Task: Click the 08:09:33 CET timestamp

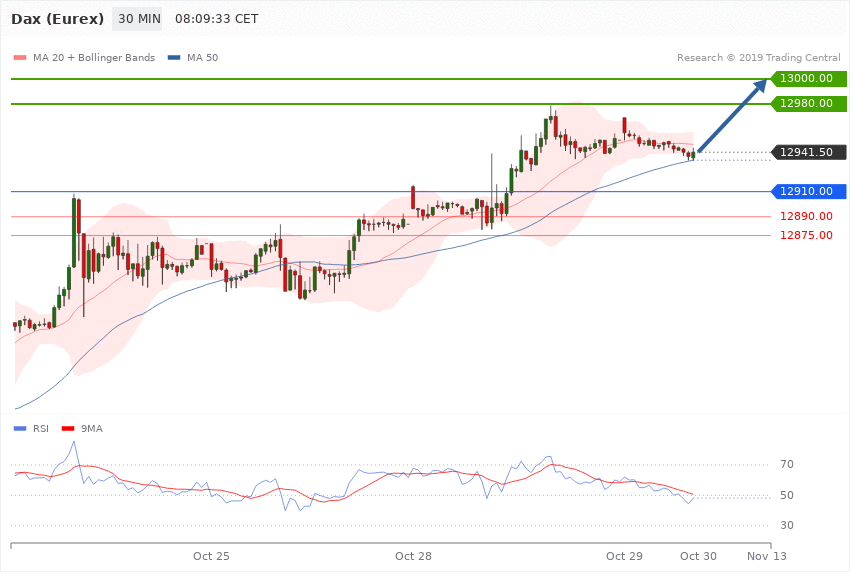Action: click(x=216, y=19)
